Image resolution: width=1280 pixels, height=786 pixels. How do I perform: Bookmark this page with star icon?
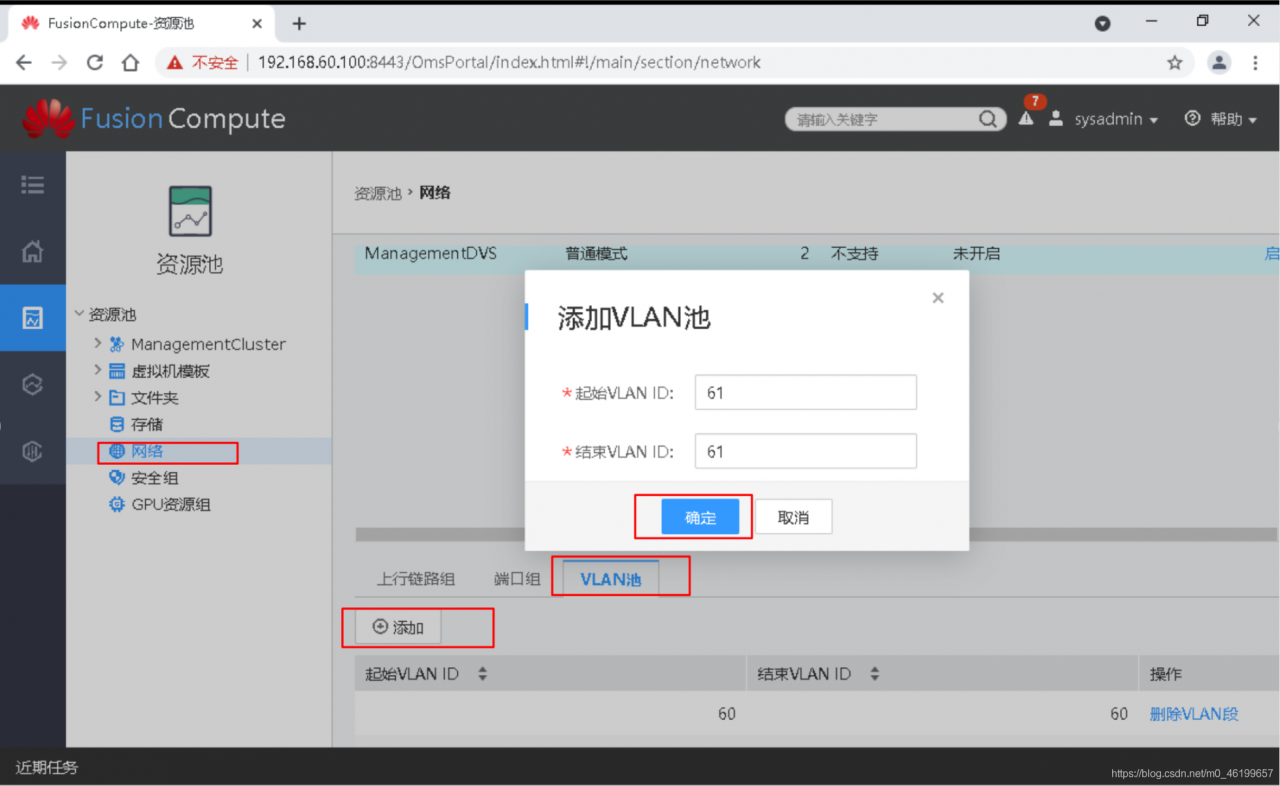[1175, 62]
